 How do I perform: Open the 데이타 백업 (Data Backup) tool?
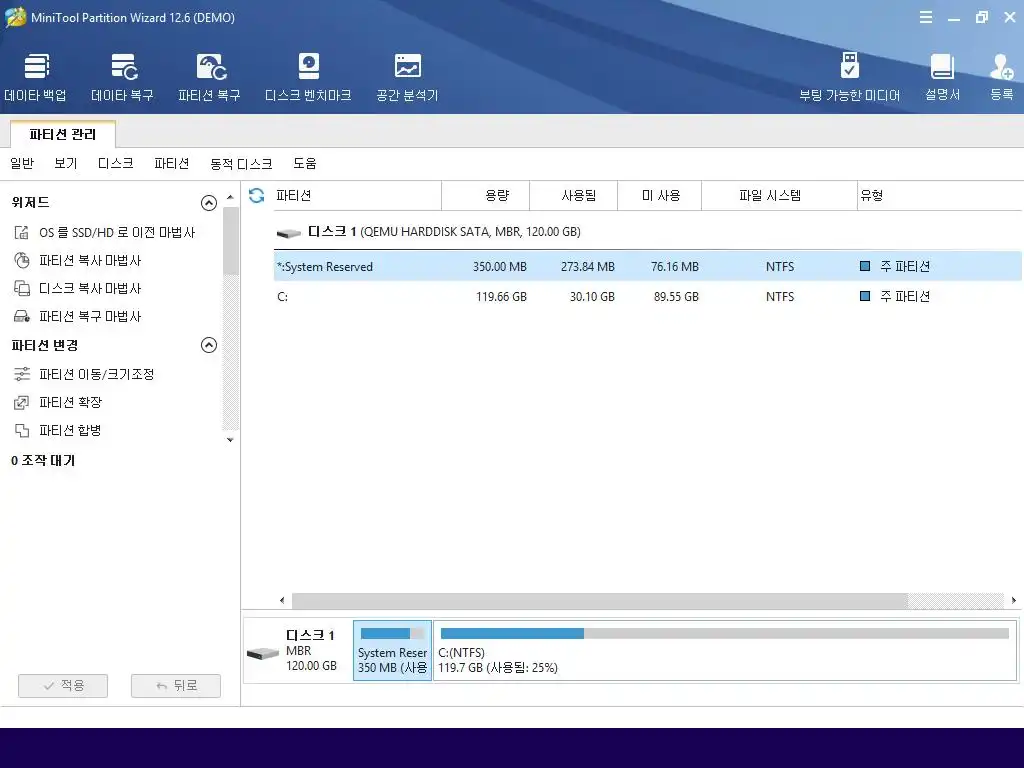[36, 77]
